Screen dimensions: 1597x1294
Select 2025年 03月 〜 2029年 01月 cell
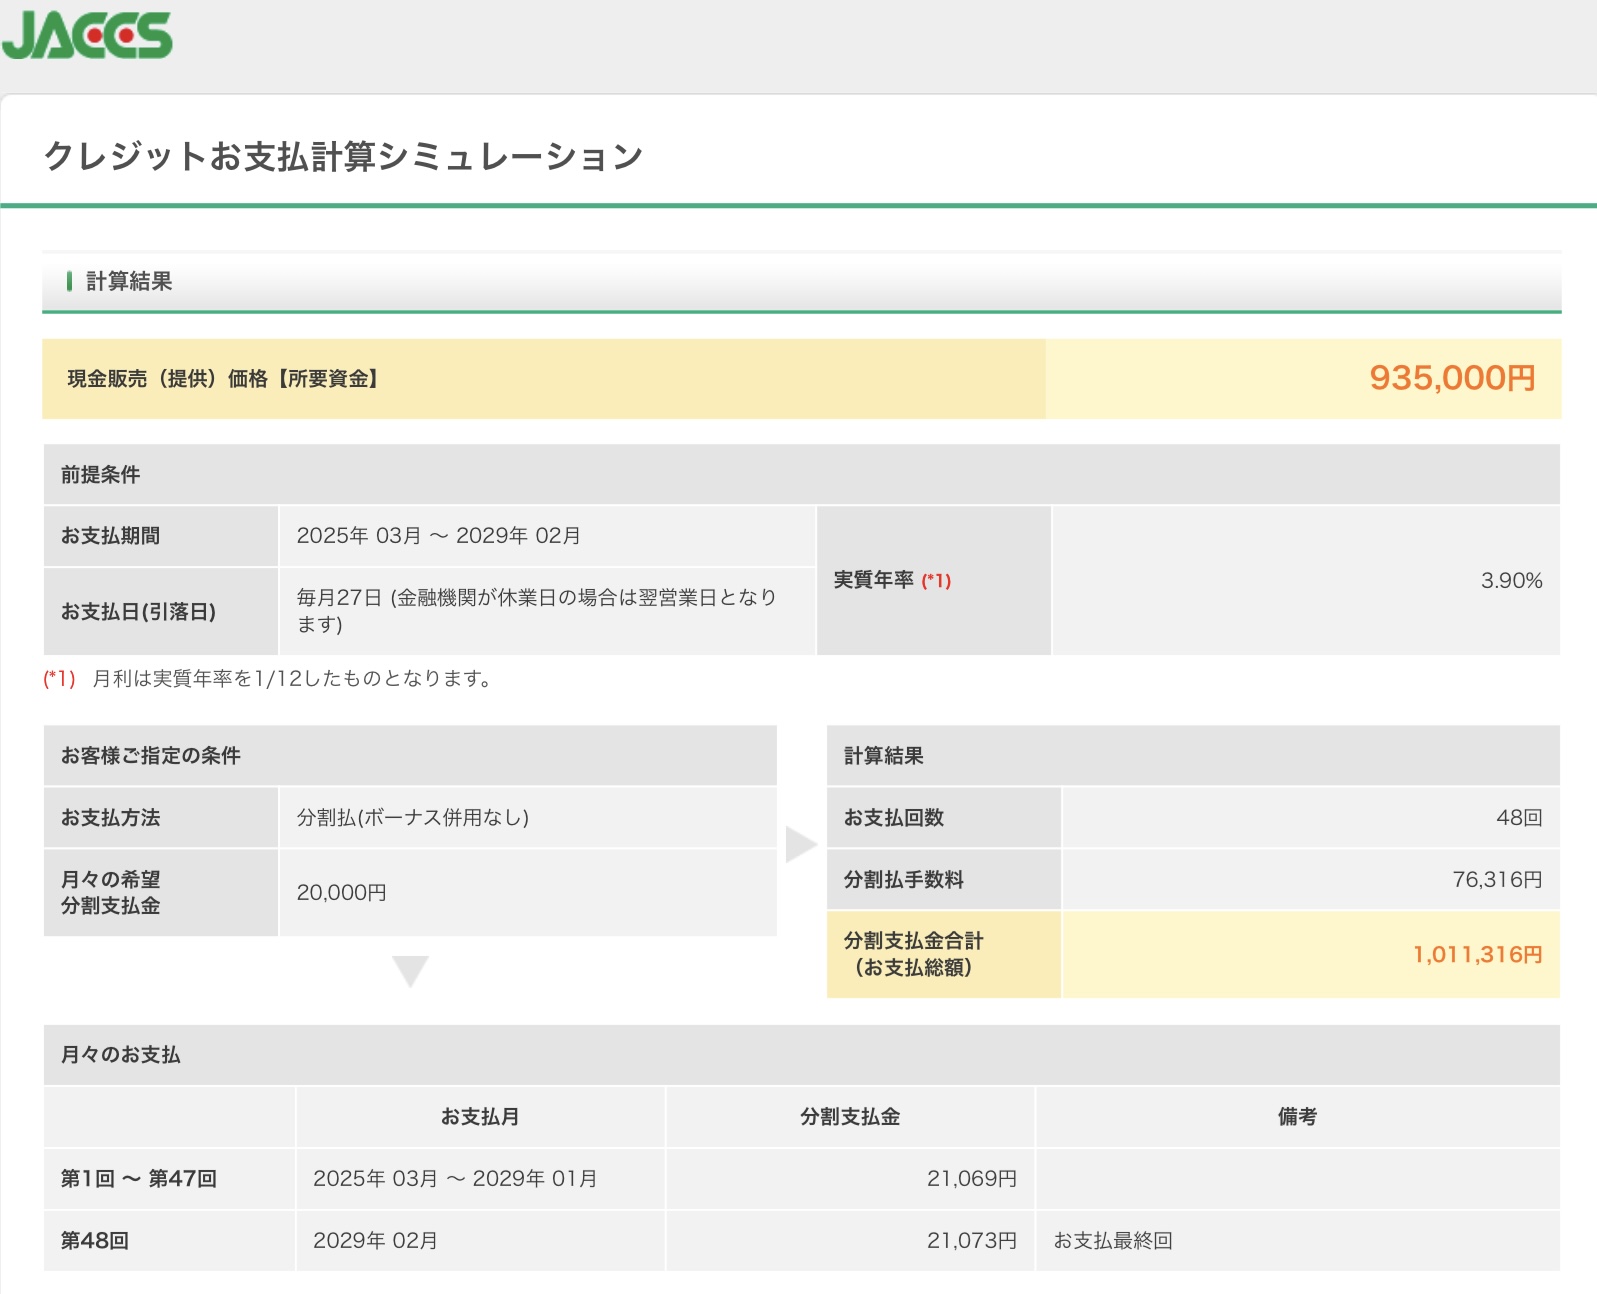coord(455,1179)
